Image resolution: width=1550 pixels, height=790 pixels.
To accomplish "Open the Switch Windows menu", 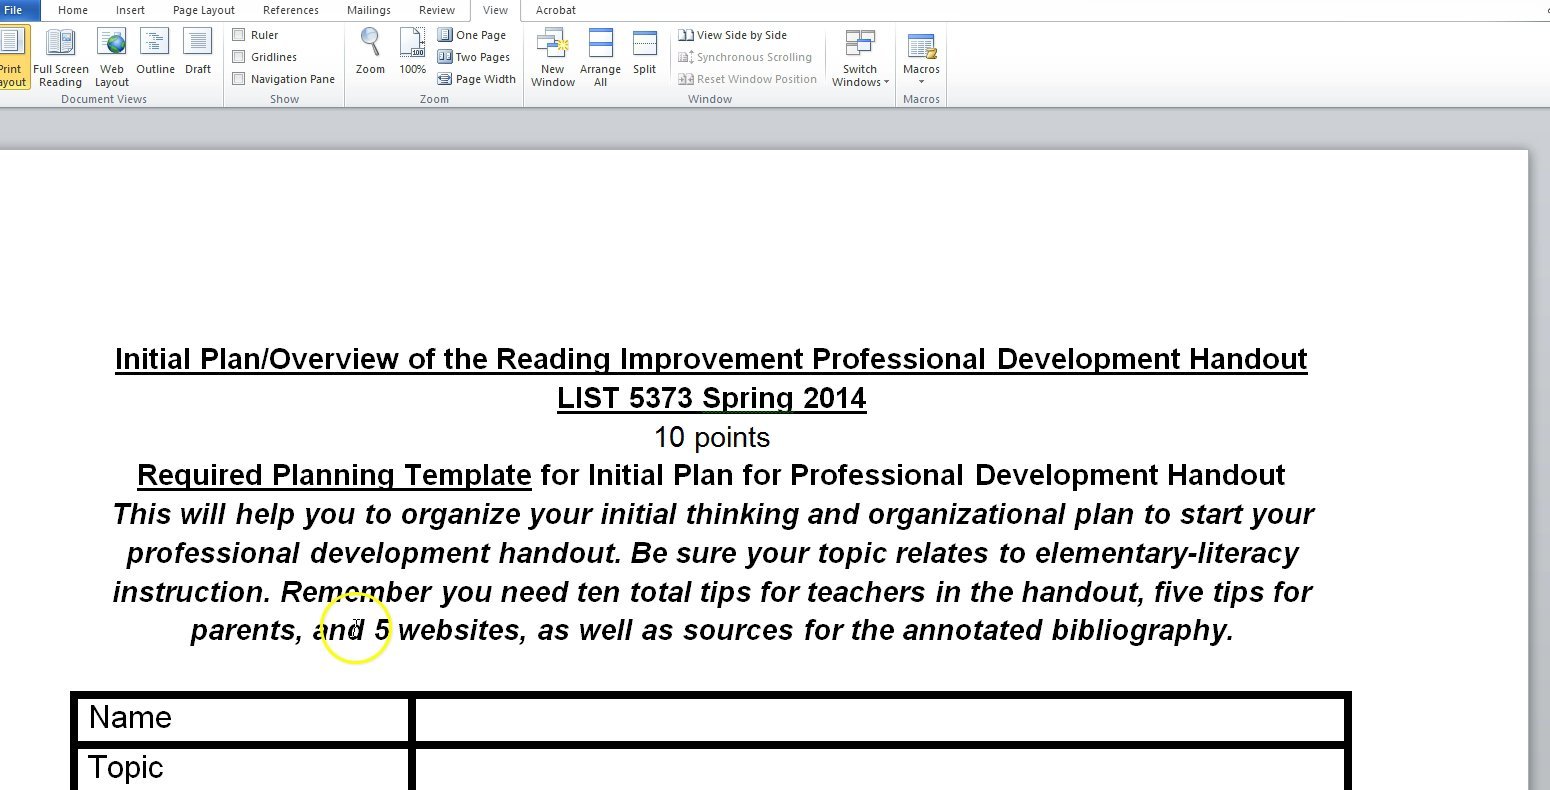I will (858, 57).
